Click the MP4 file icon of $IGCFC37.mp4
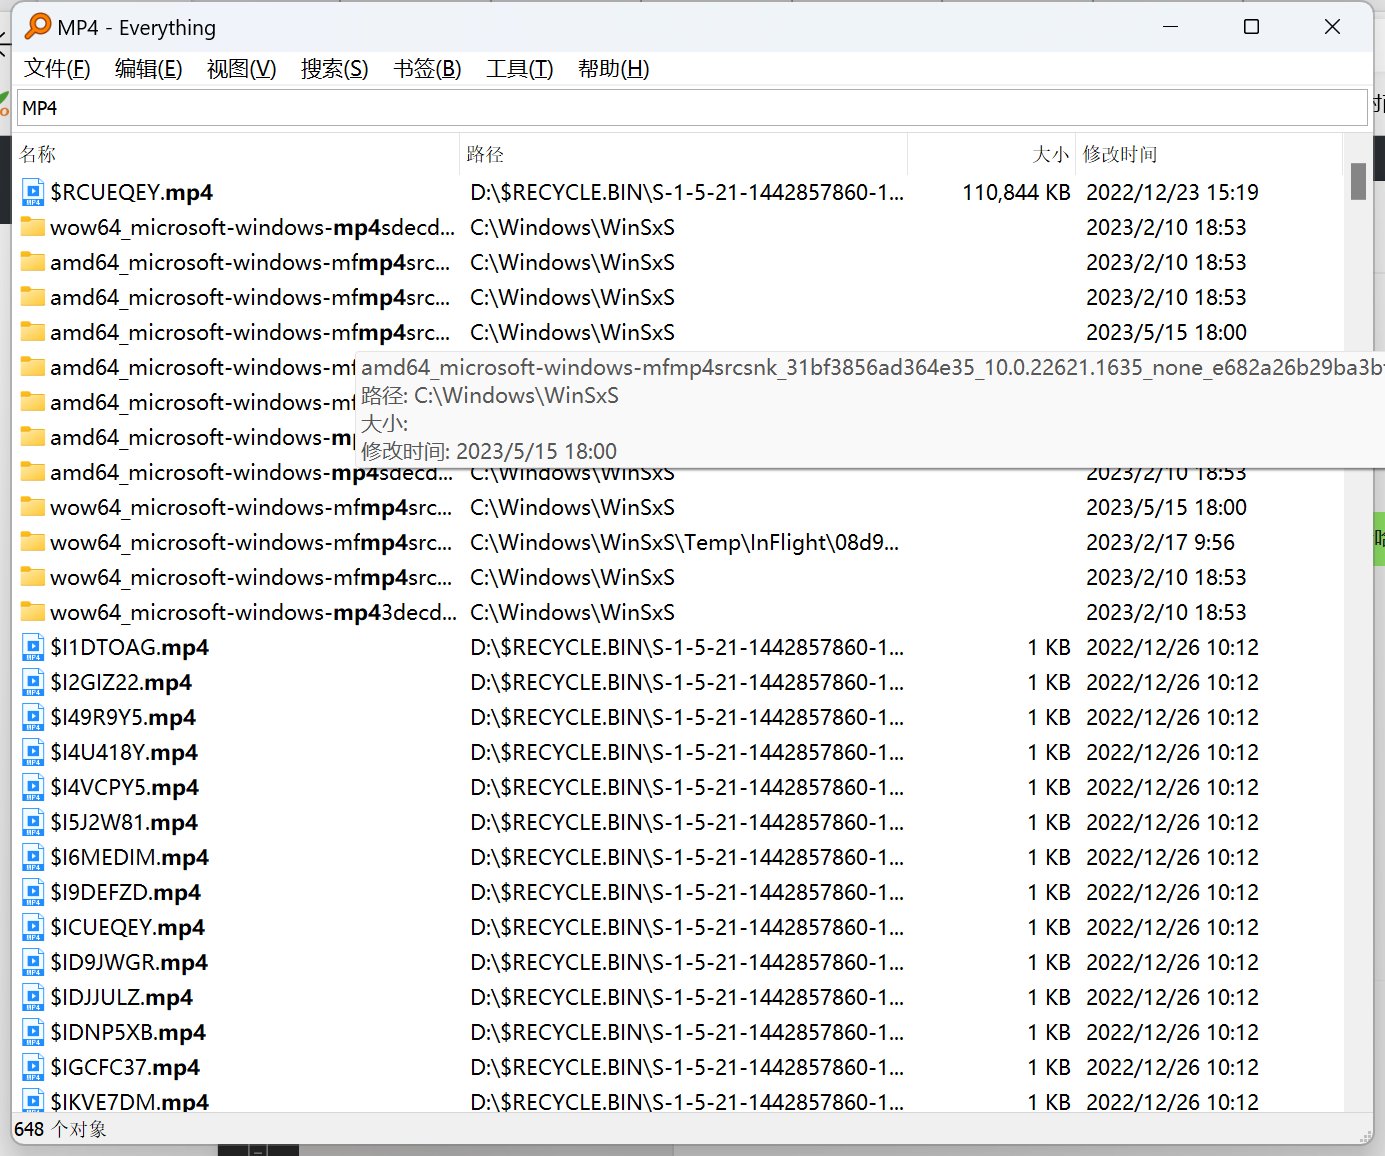Image resolution: width=1385 pixels, height=1156 pixels. tap(33, 1067)
